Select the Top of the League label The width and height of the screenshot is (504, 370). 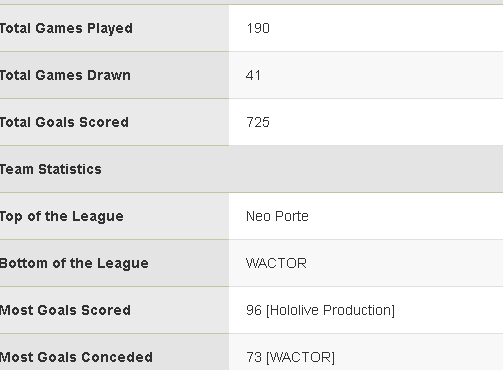(x=61, y=216)
